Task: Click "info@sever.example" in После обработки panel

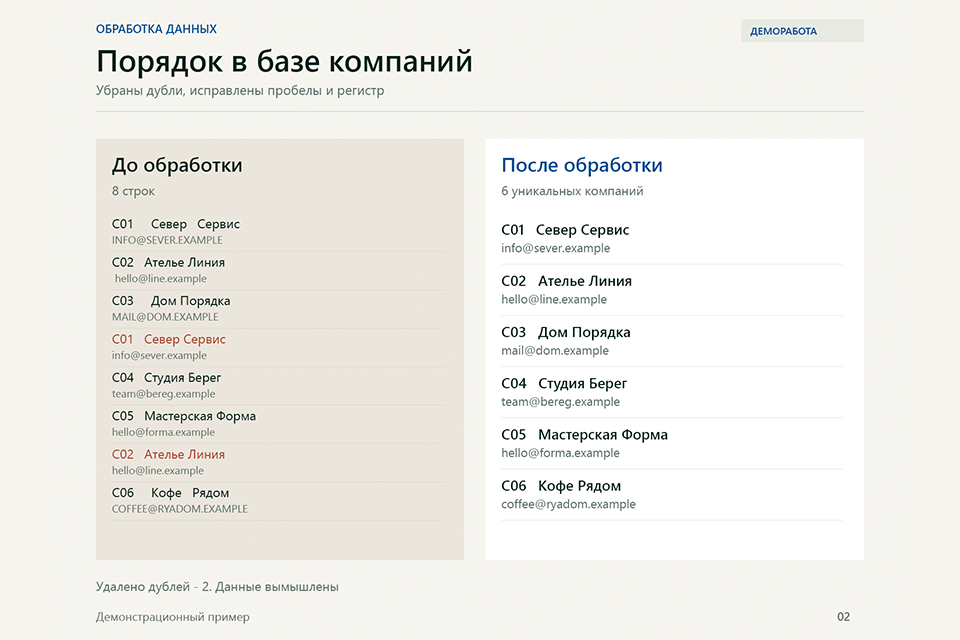Action: pos(555,248)
